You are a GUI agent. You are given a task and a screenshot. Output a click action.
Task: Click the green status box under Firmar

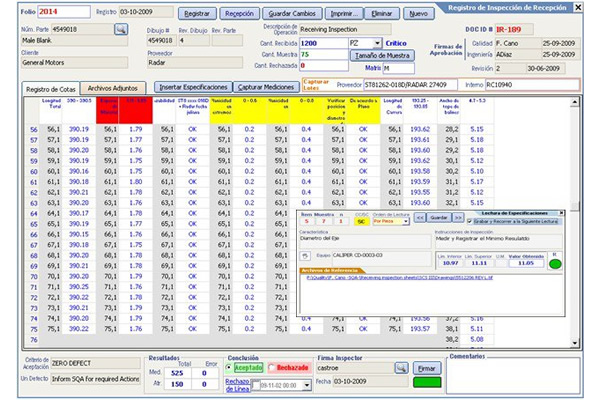point(426,382)
